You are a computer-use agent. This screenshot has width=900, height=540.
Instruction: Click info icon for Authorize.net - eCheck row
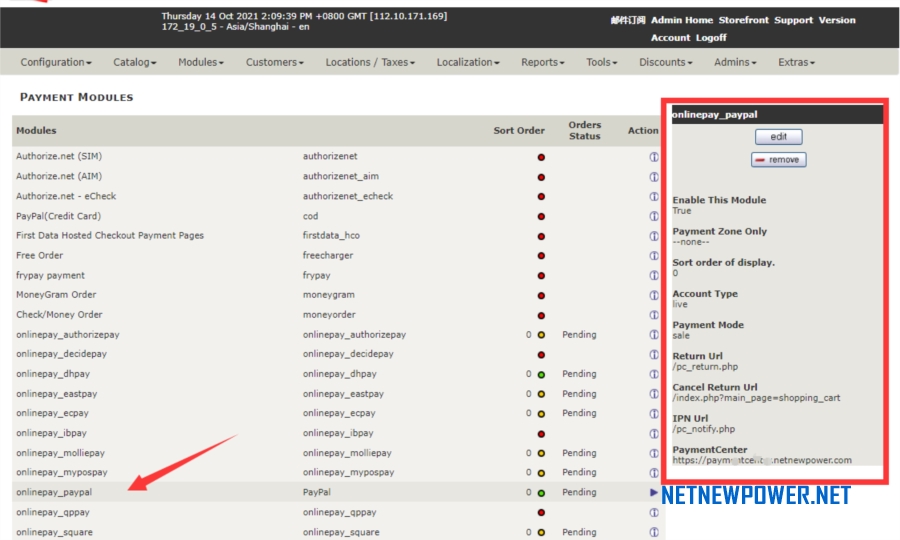click(654, 196)
